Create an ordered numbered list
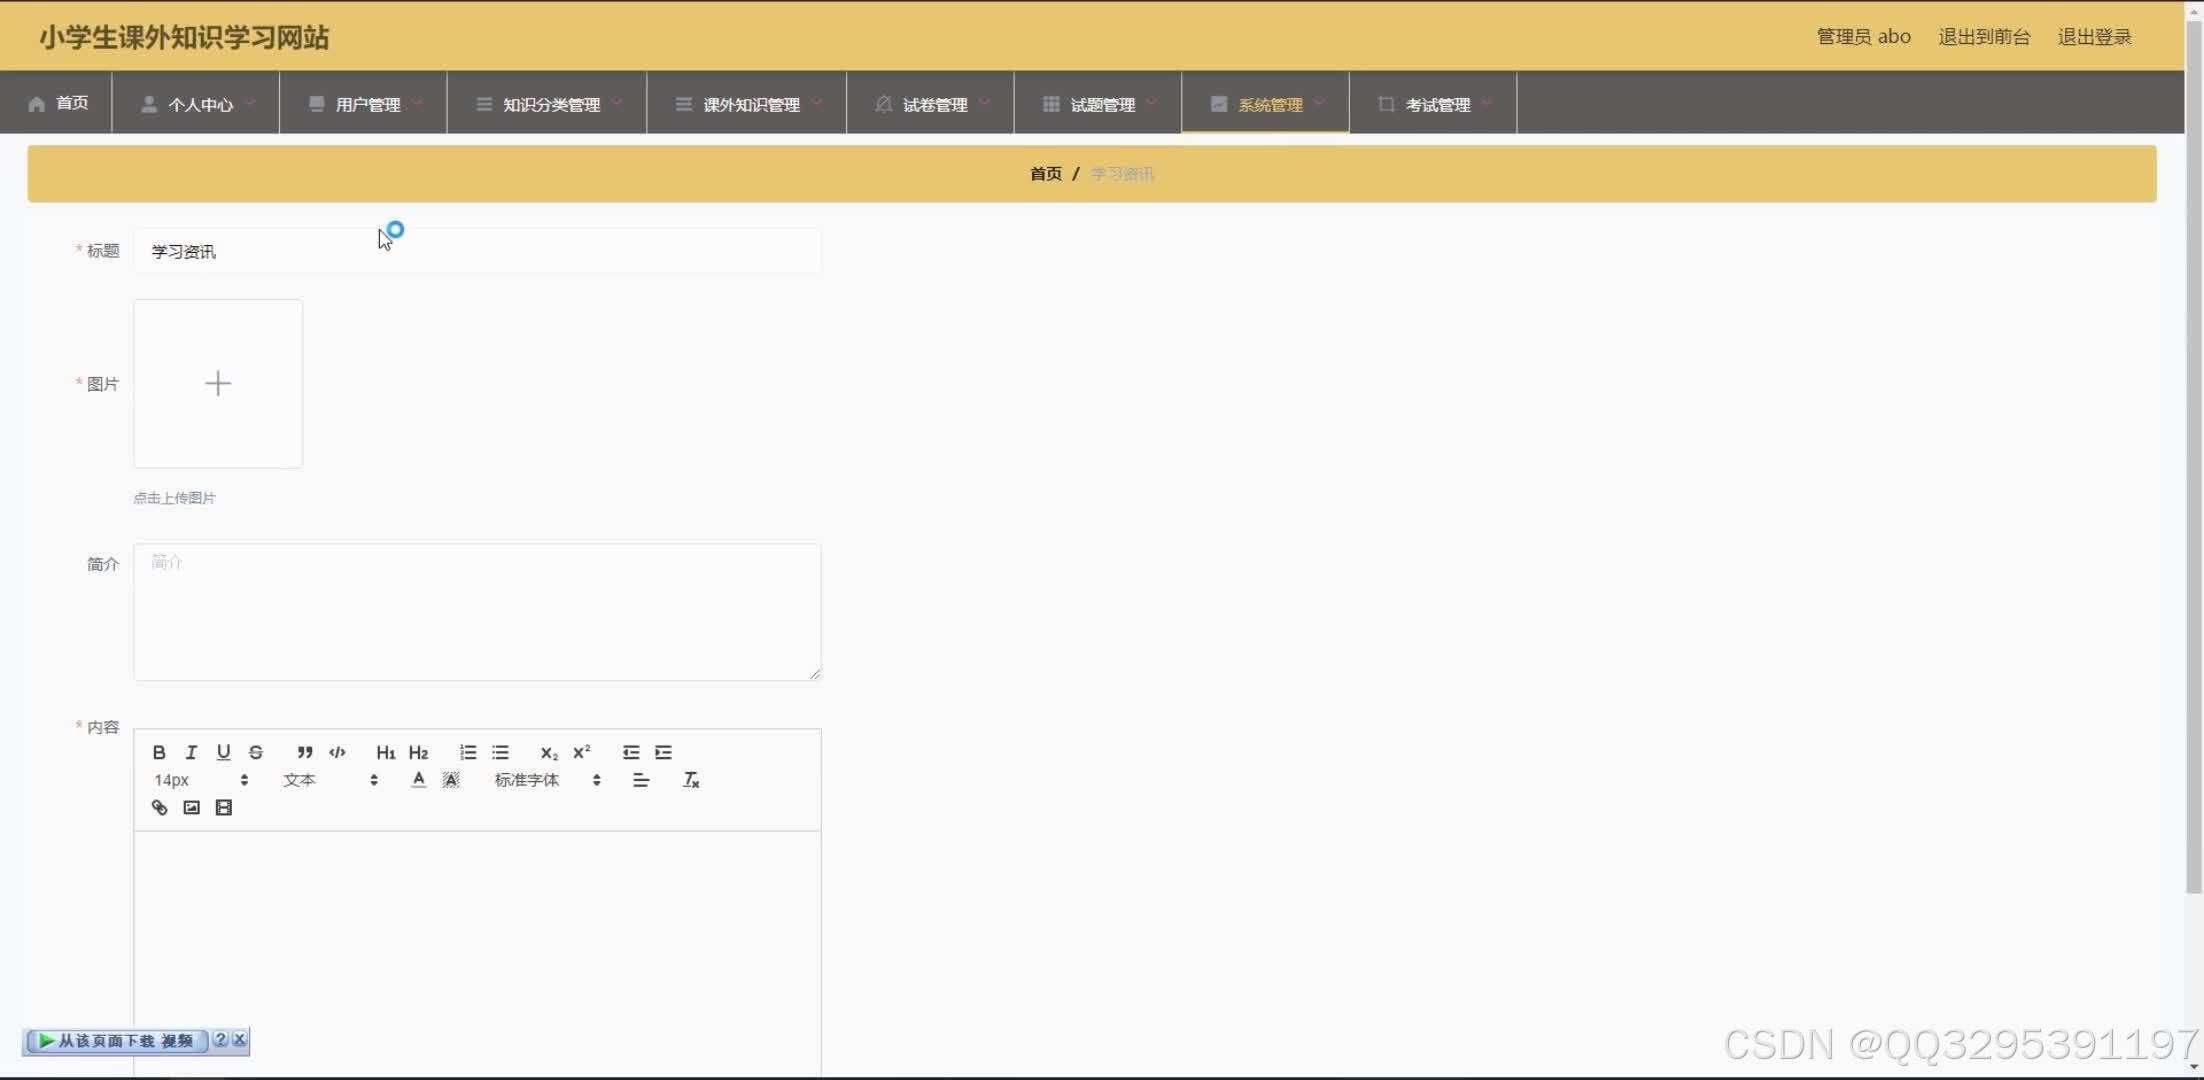Viewport: 2204px width, 1080px height. coord(468,752)
